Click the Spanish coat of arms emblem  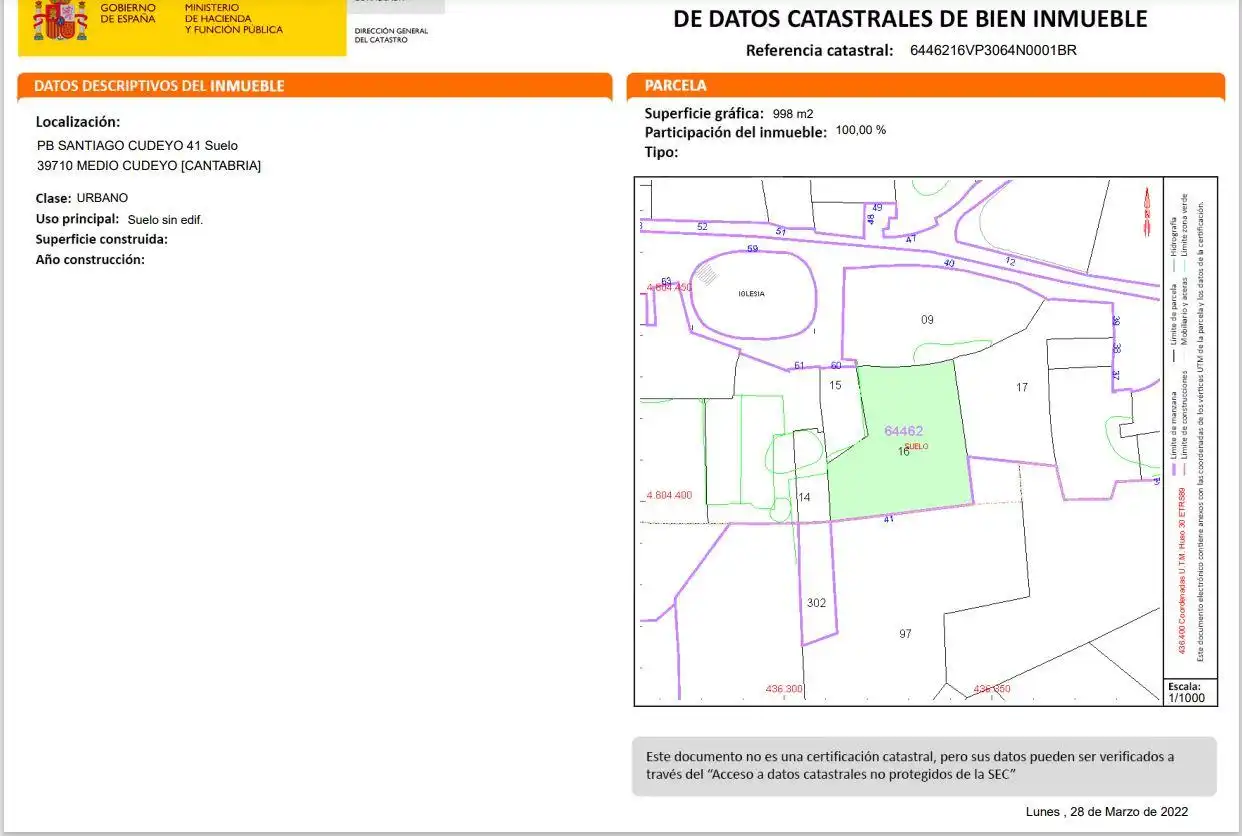click(x=60, y=20)
